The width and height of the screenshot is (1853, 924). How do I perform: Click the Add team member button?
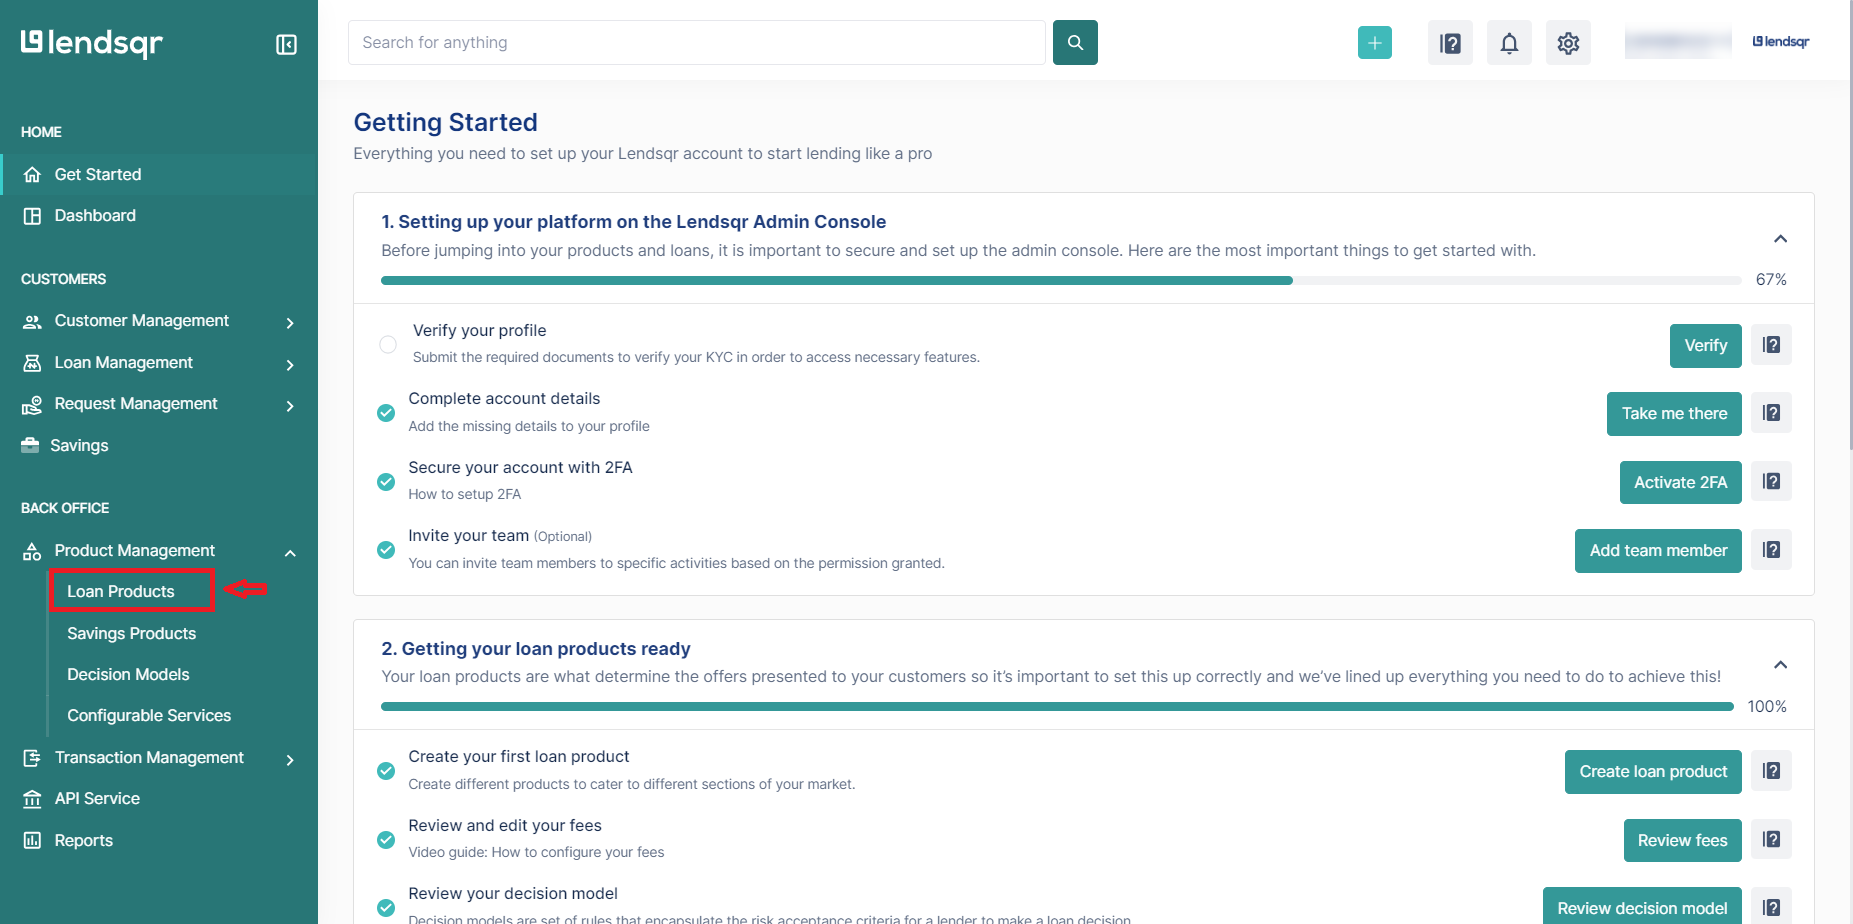click(1658, 550)
